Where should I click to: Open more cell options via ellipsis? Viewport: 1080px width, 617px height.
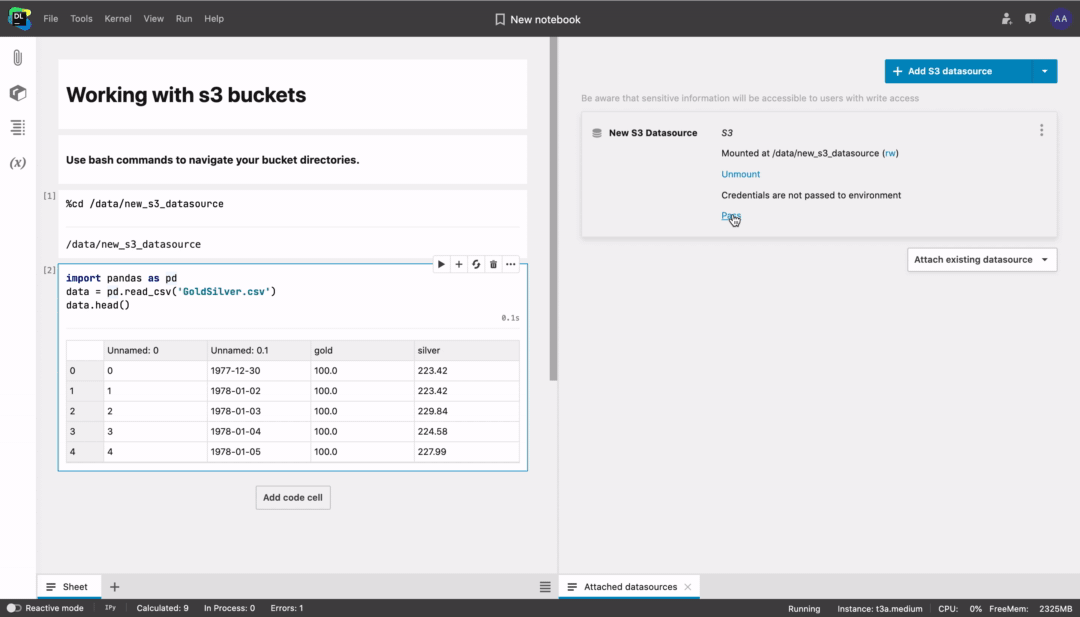[511, 264]
